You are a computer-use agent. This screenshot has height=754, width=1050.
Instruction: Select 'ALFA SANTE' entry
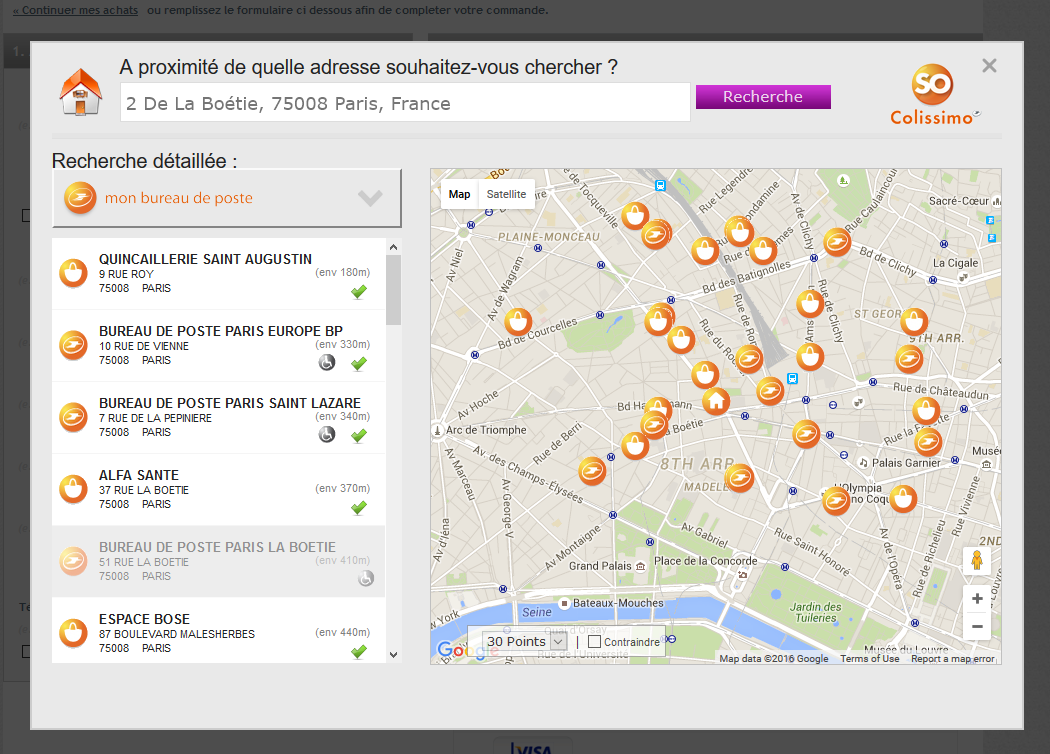point(218,489)
